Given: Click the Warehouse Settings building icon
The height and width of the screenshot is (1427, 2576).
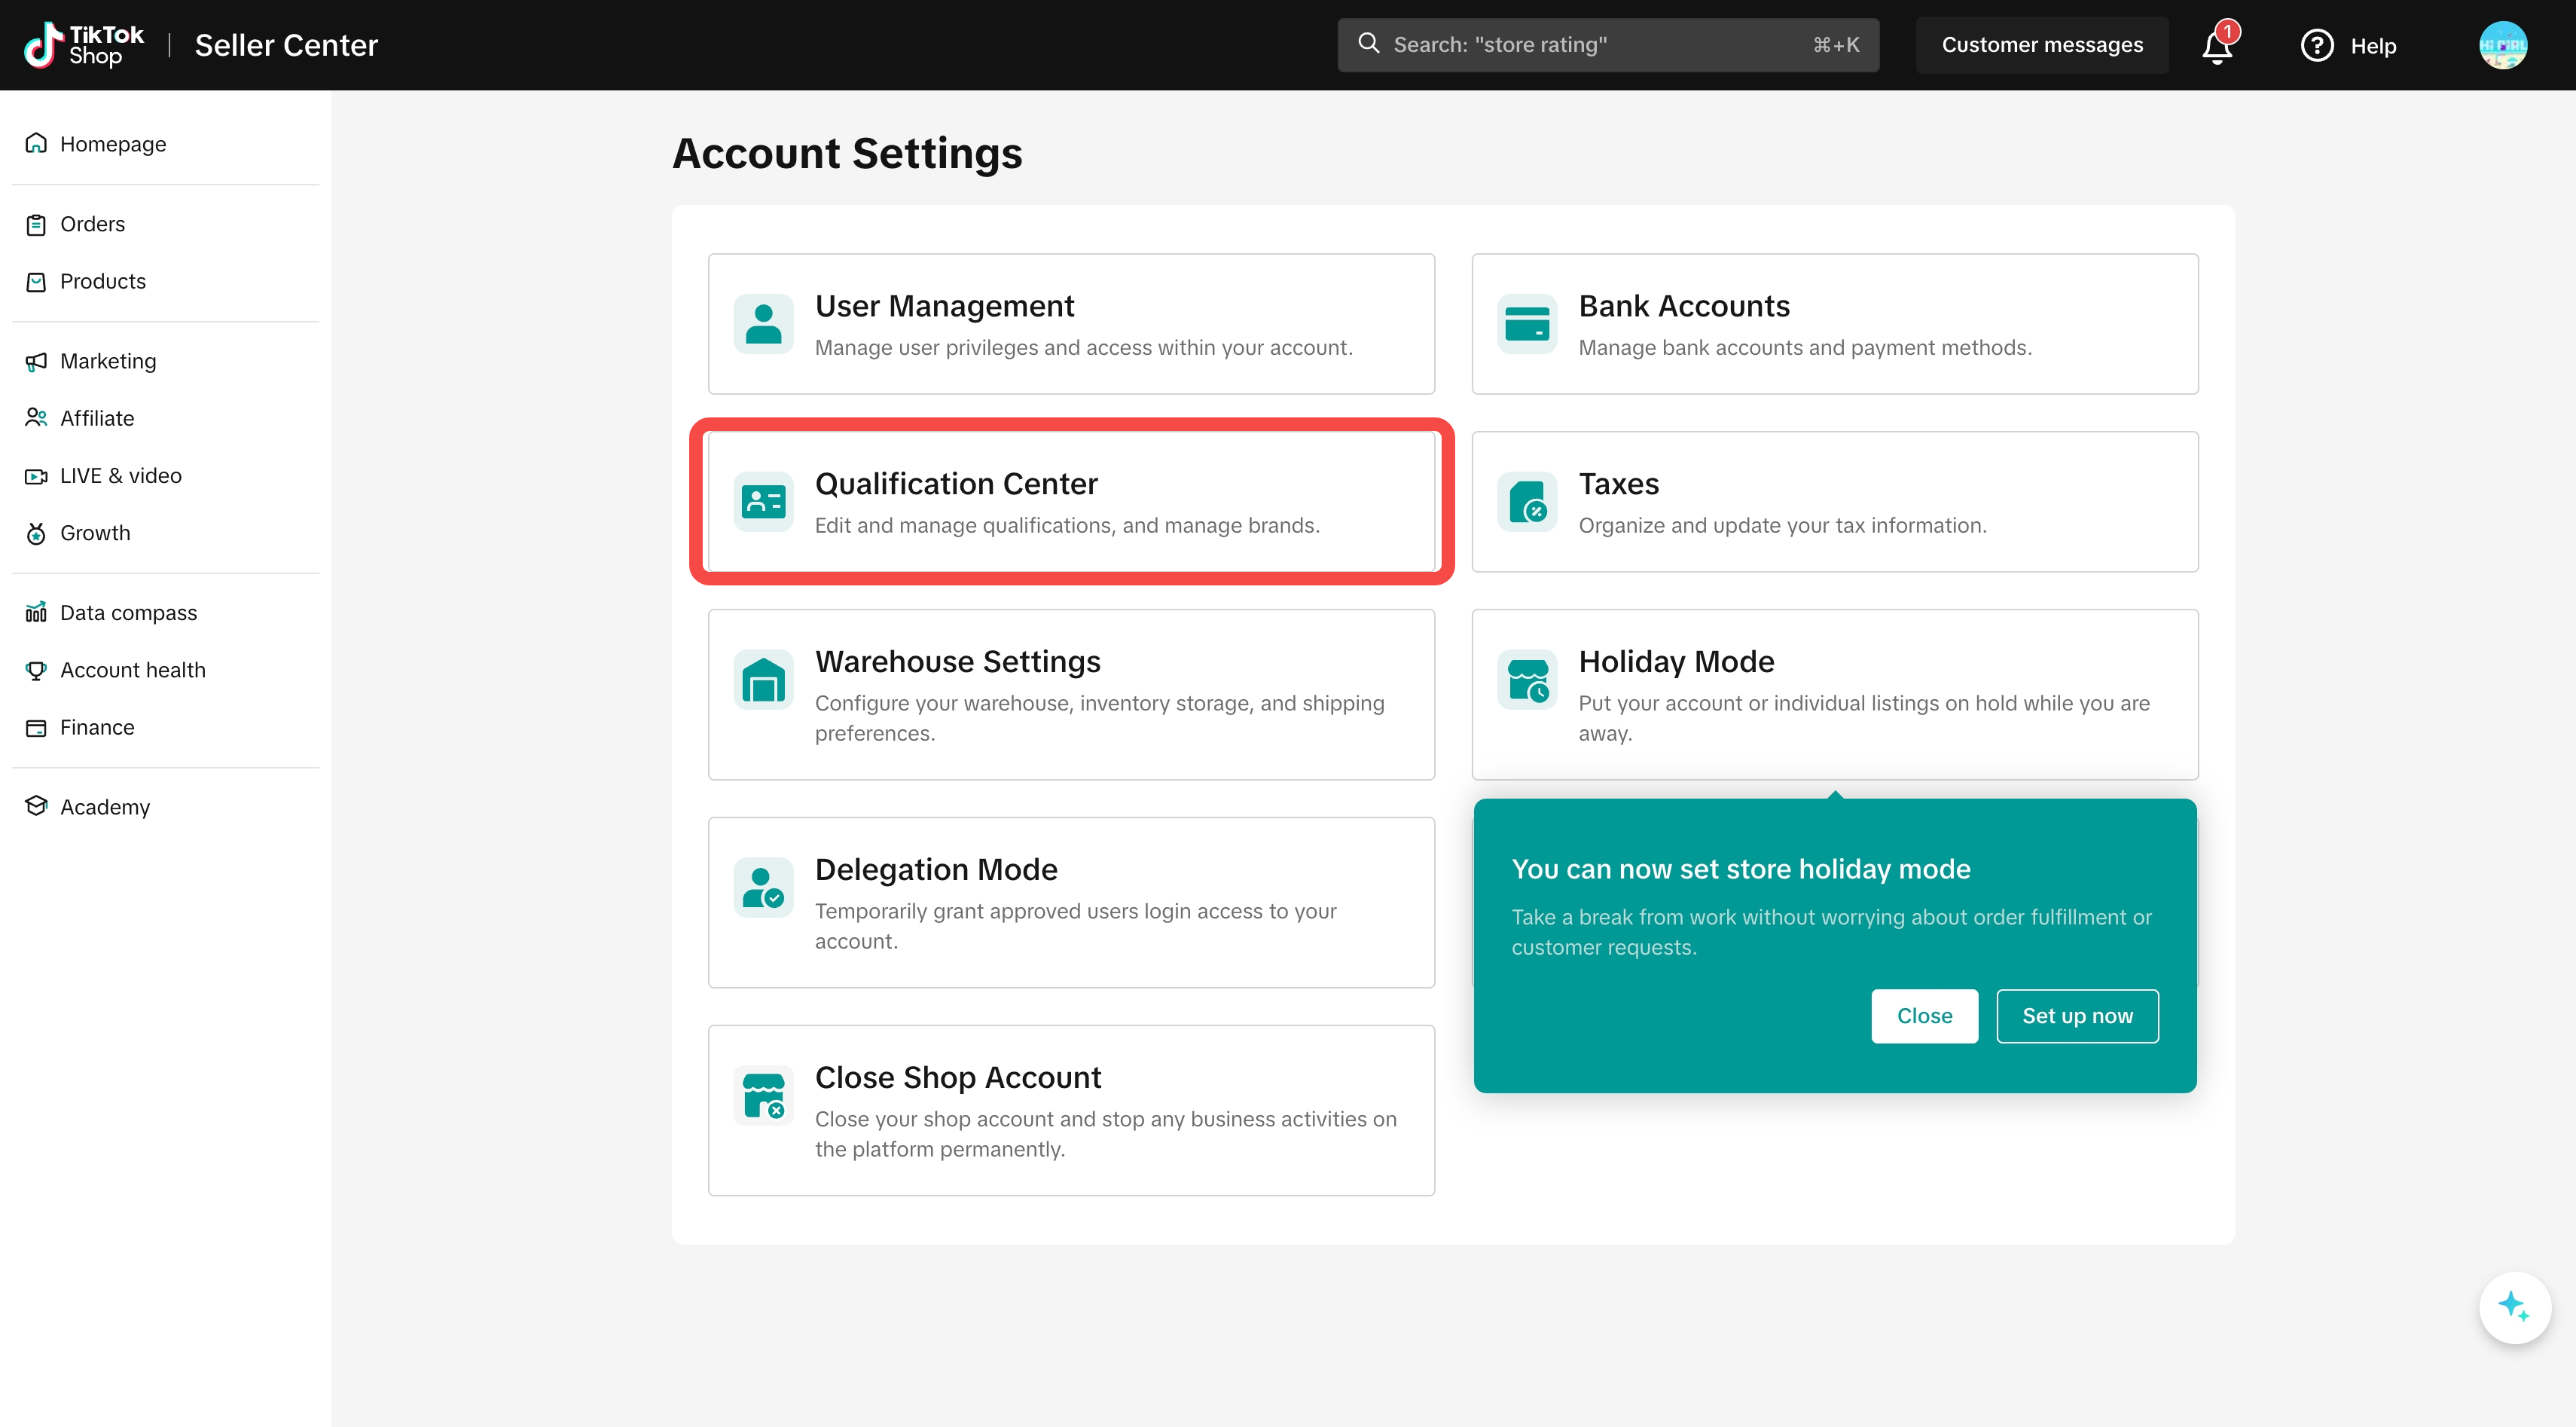Looking at the screenshot, I should point(763,680).
